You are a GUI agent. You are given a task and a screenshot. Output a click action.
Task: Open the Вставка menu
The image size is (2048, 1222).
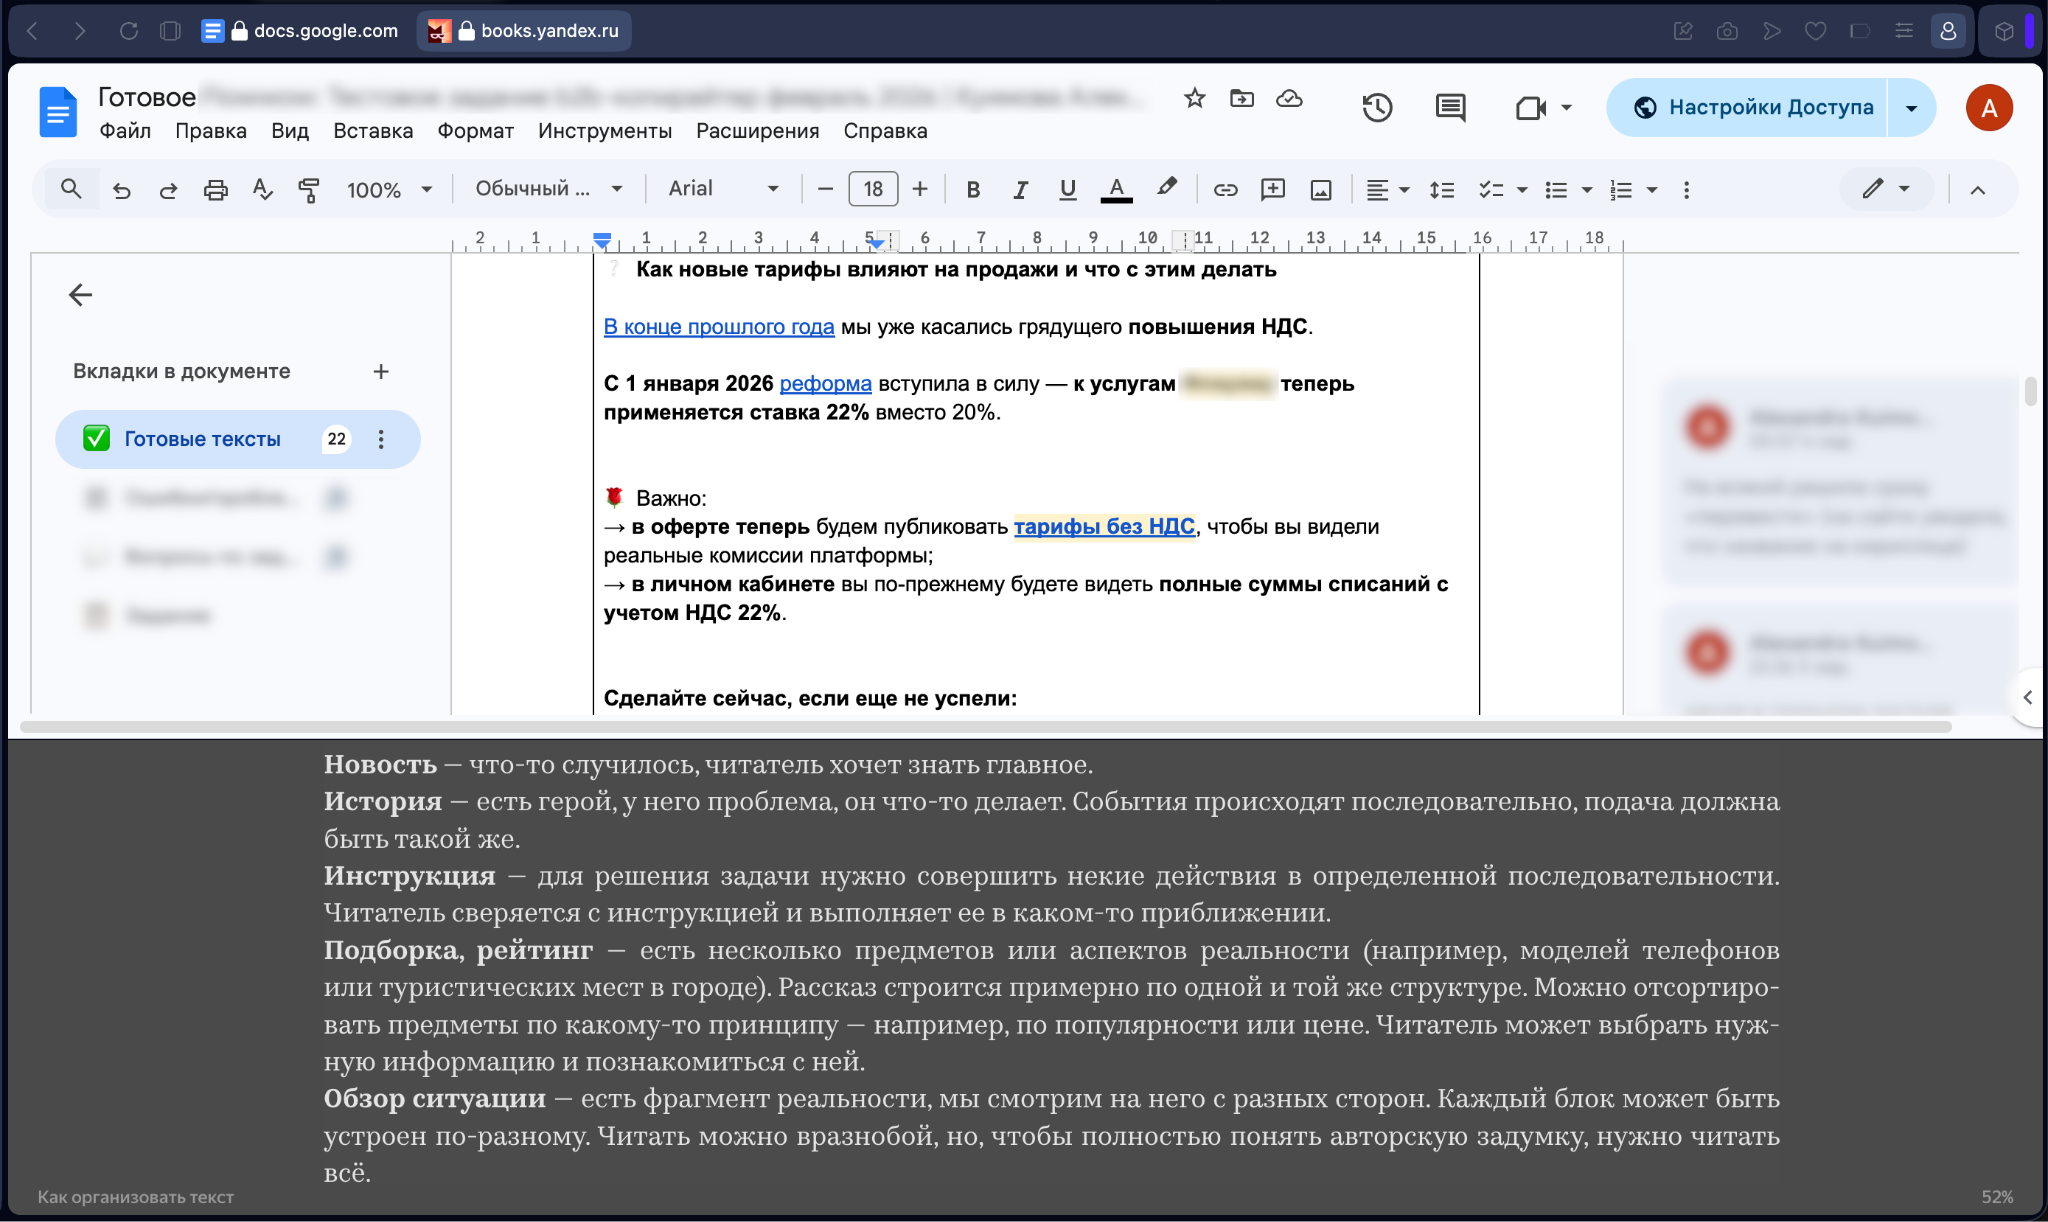pyautogui.click(x=373, y=131)
